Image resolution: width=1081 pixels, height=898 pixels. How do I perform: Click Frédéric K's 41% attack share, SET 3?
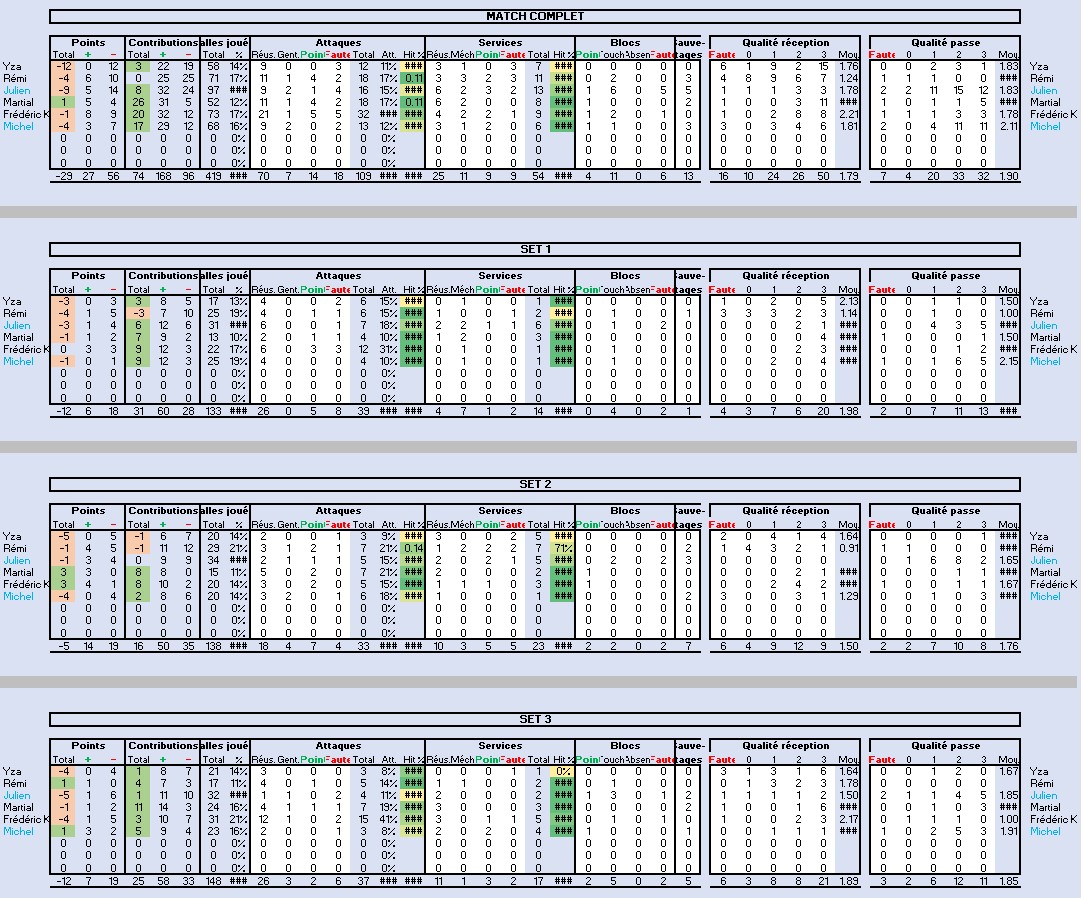[x=388, y=819]
